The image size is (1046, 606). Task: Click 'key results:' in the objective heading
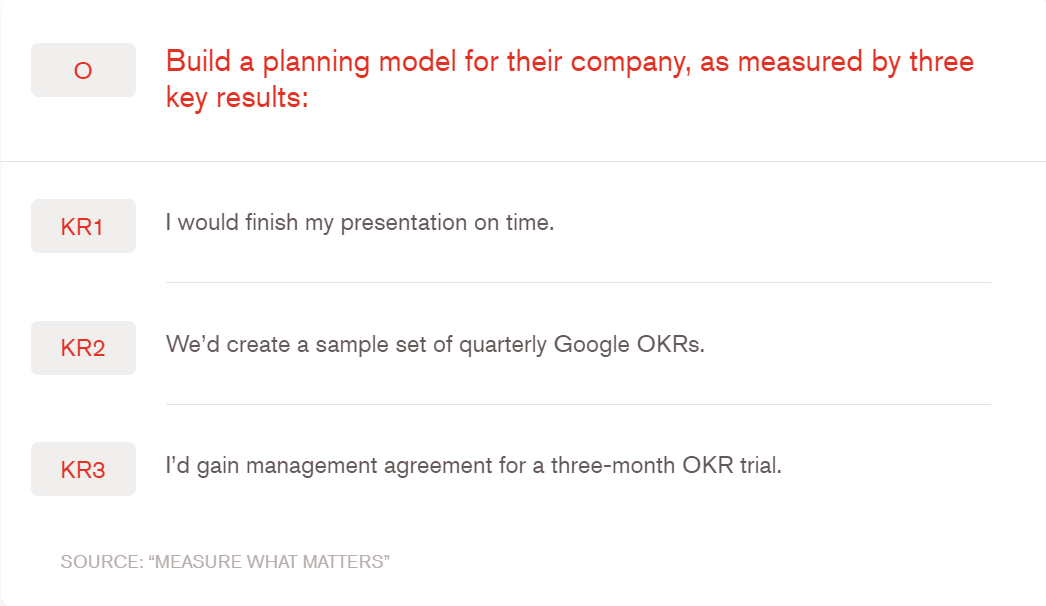237,98
